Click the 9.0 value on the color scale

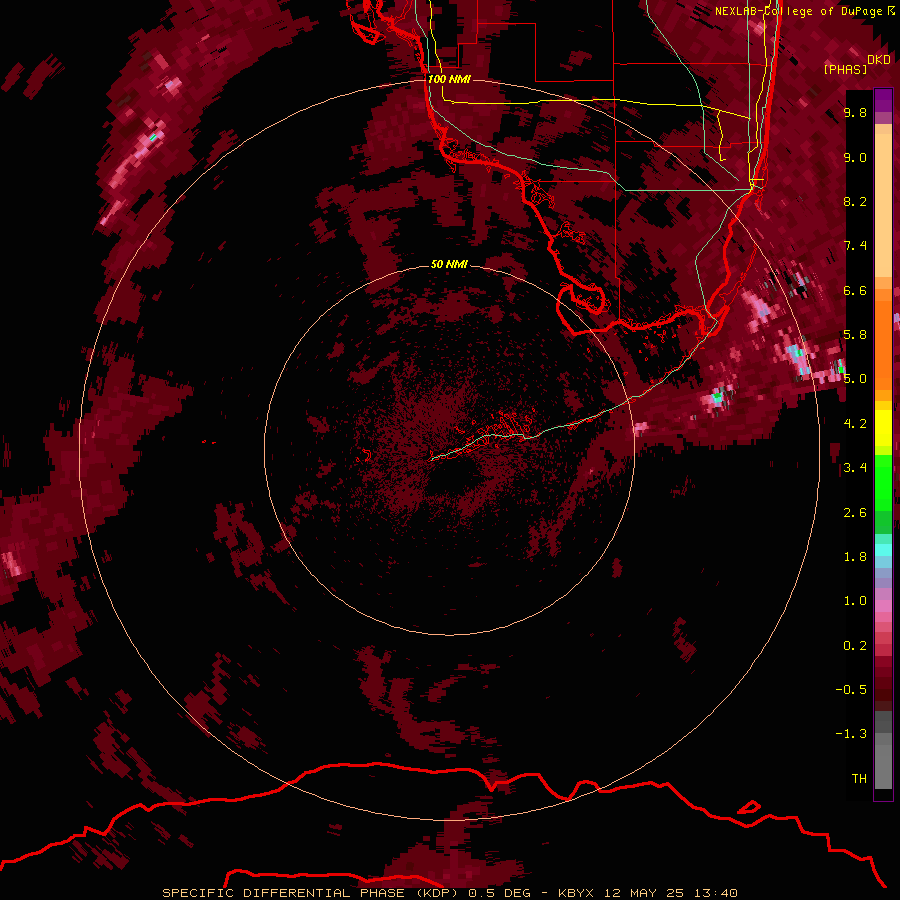point(855,157)
